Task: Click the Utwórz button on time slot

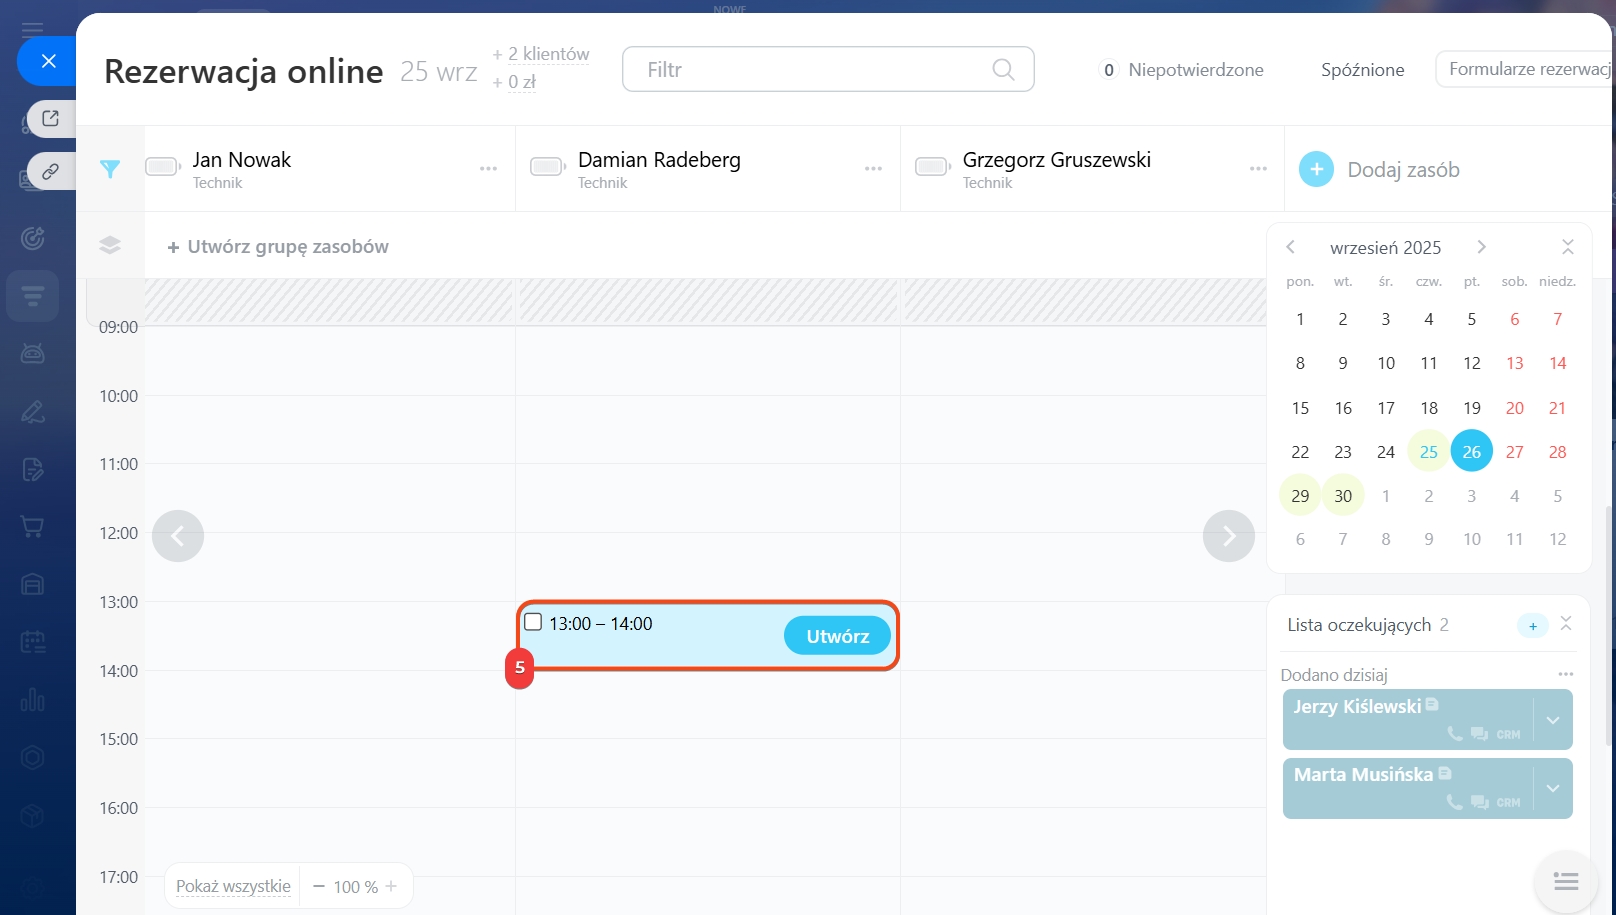Action: [837, 636]
